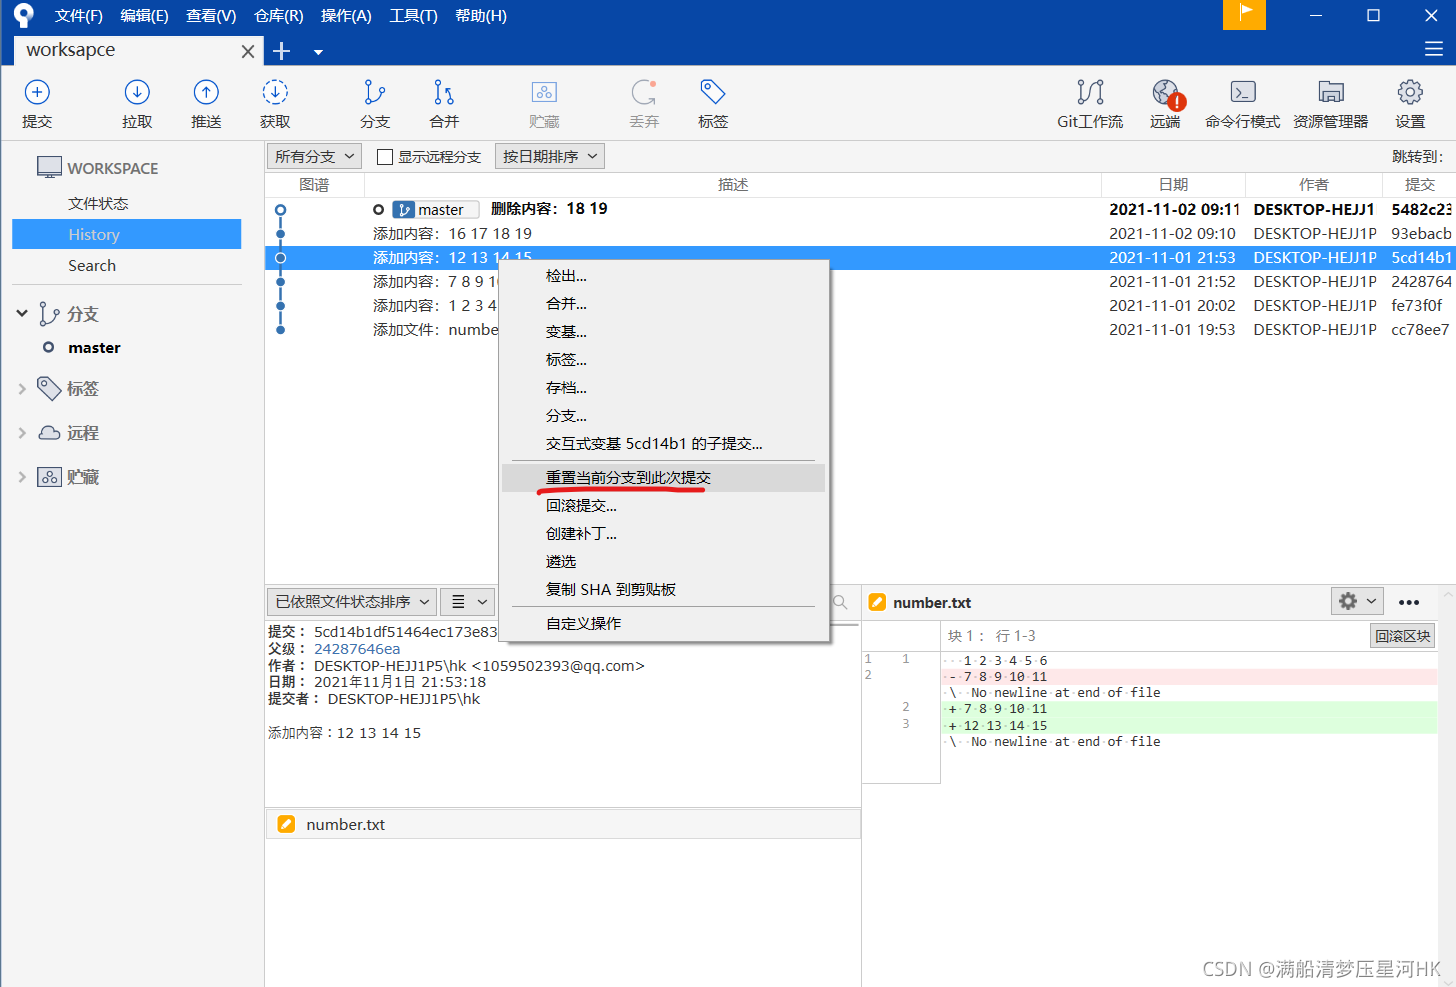
Task: Click the search magnifier icon in file panel
Action: coord(841,602)
